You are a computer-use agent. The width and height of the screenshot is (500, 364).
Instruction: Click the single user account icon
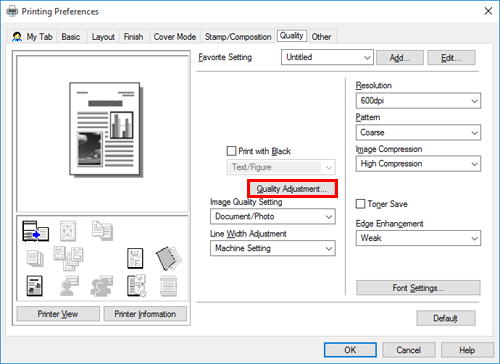click(x=69, y=286)
